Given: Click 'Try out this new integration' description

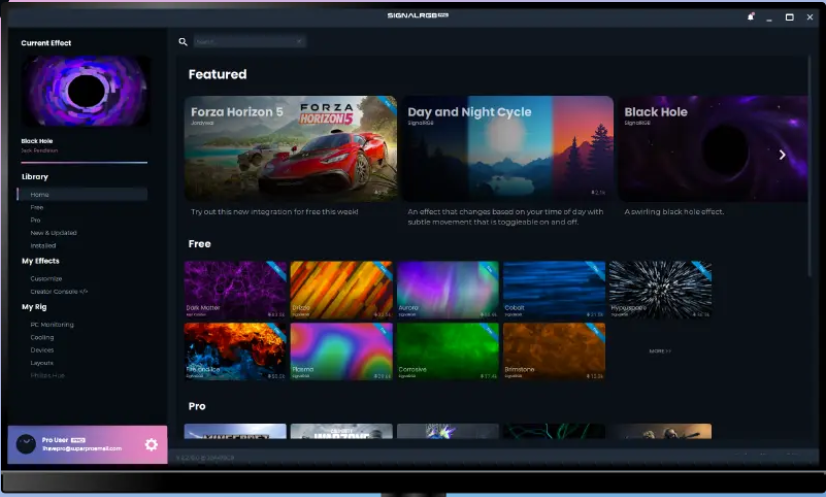Looking at the screenshot, I should (x=274, y=212).
